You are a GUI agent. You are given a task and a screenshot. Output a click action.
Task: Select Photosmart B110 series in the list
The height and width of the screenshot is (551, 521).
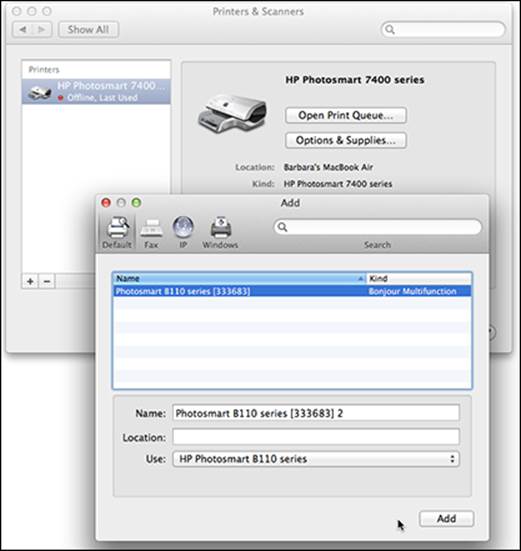(x=292, y=291)
